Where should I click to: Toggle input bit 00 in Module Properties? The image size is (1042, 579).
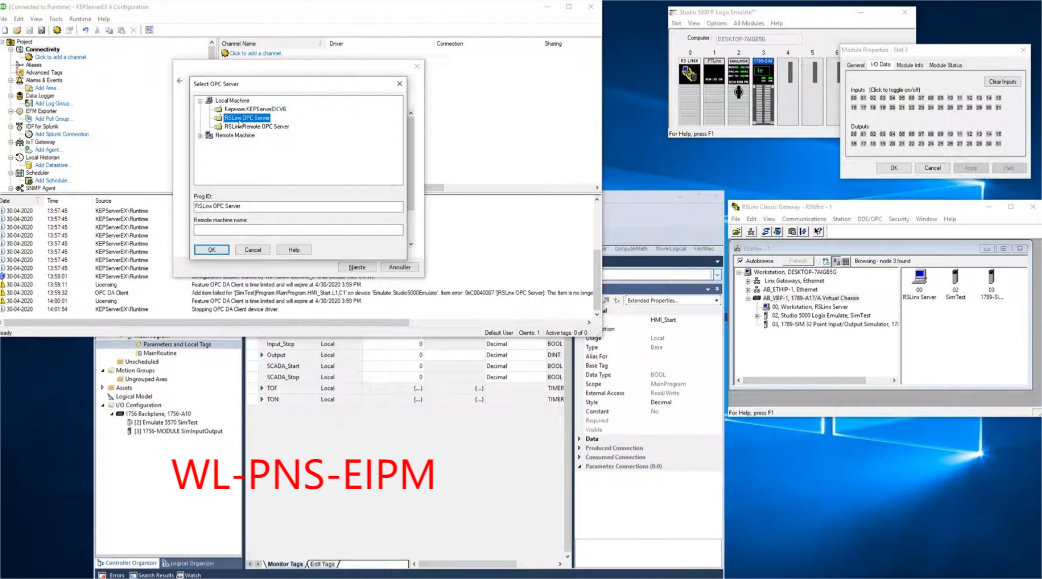[x=853, y=98]
